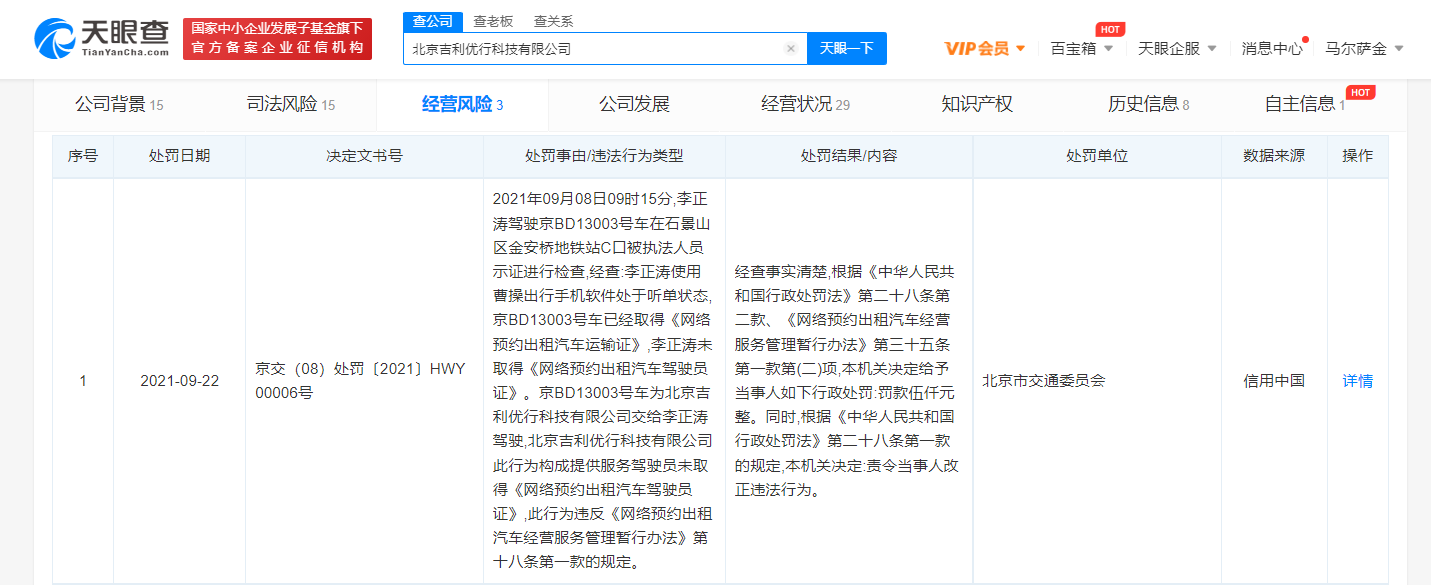Open 消息中心 notifications

[x=1272, y=48]
